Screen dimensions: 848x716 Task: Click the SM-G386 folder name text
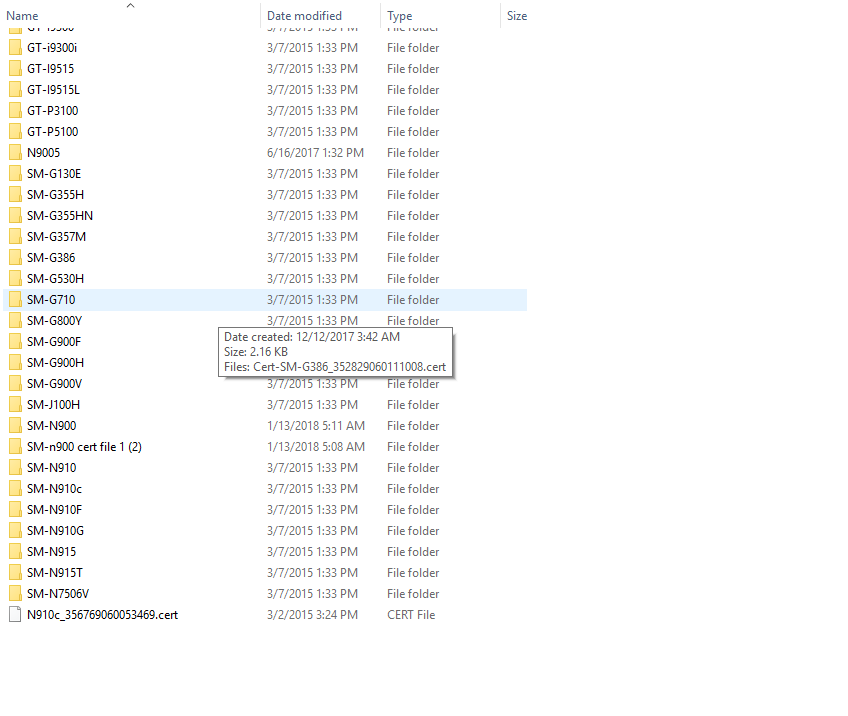point(51,258)
